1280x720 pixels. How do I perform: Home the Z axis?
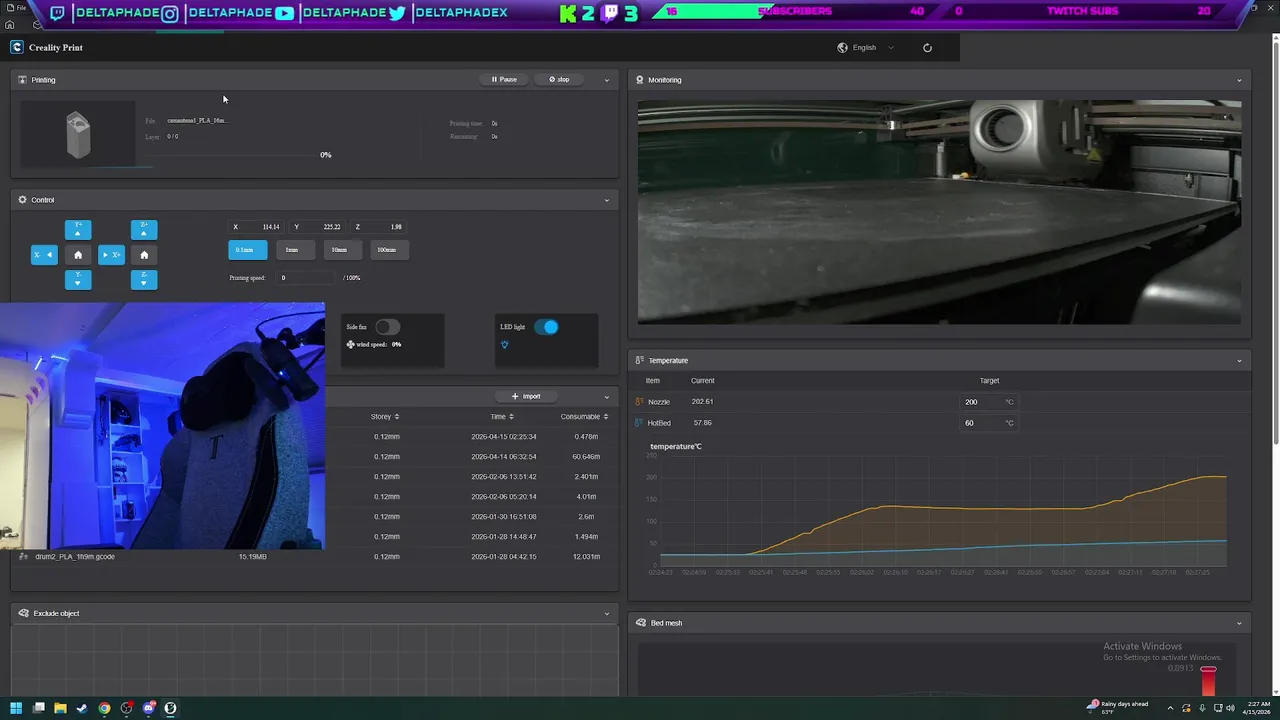click(x=144, y=255)
